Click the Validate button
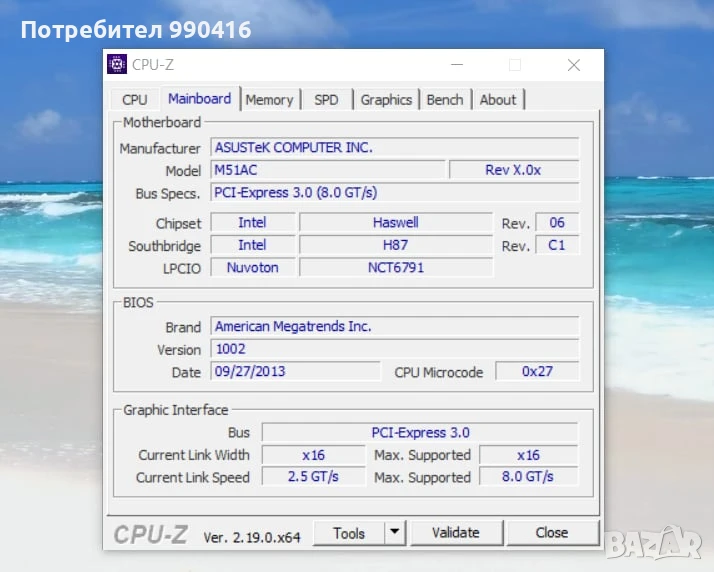The image size is (714, 572). pos(456,533)
